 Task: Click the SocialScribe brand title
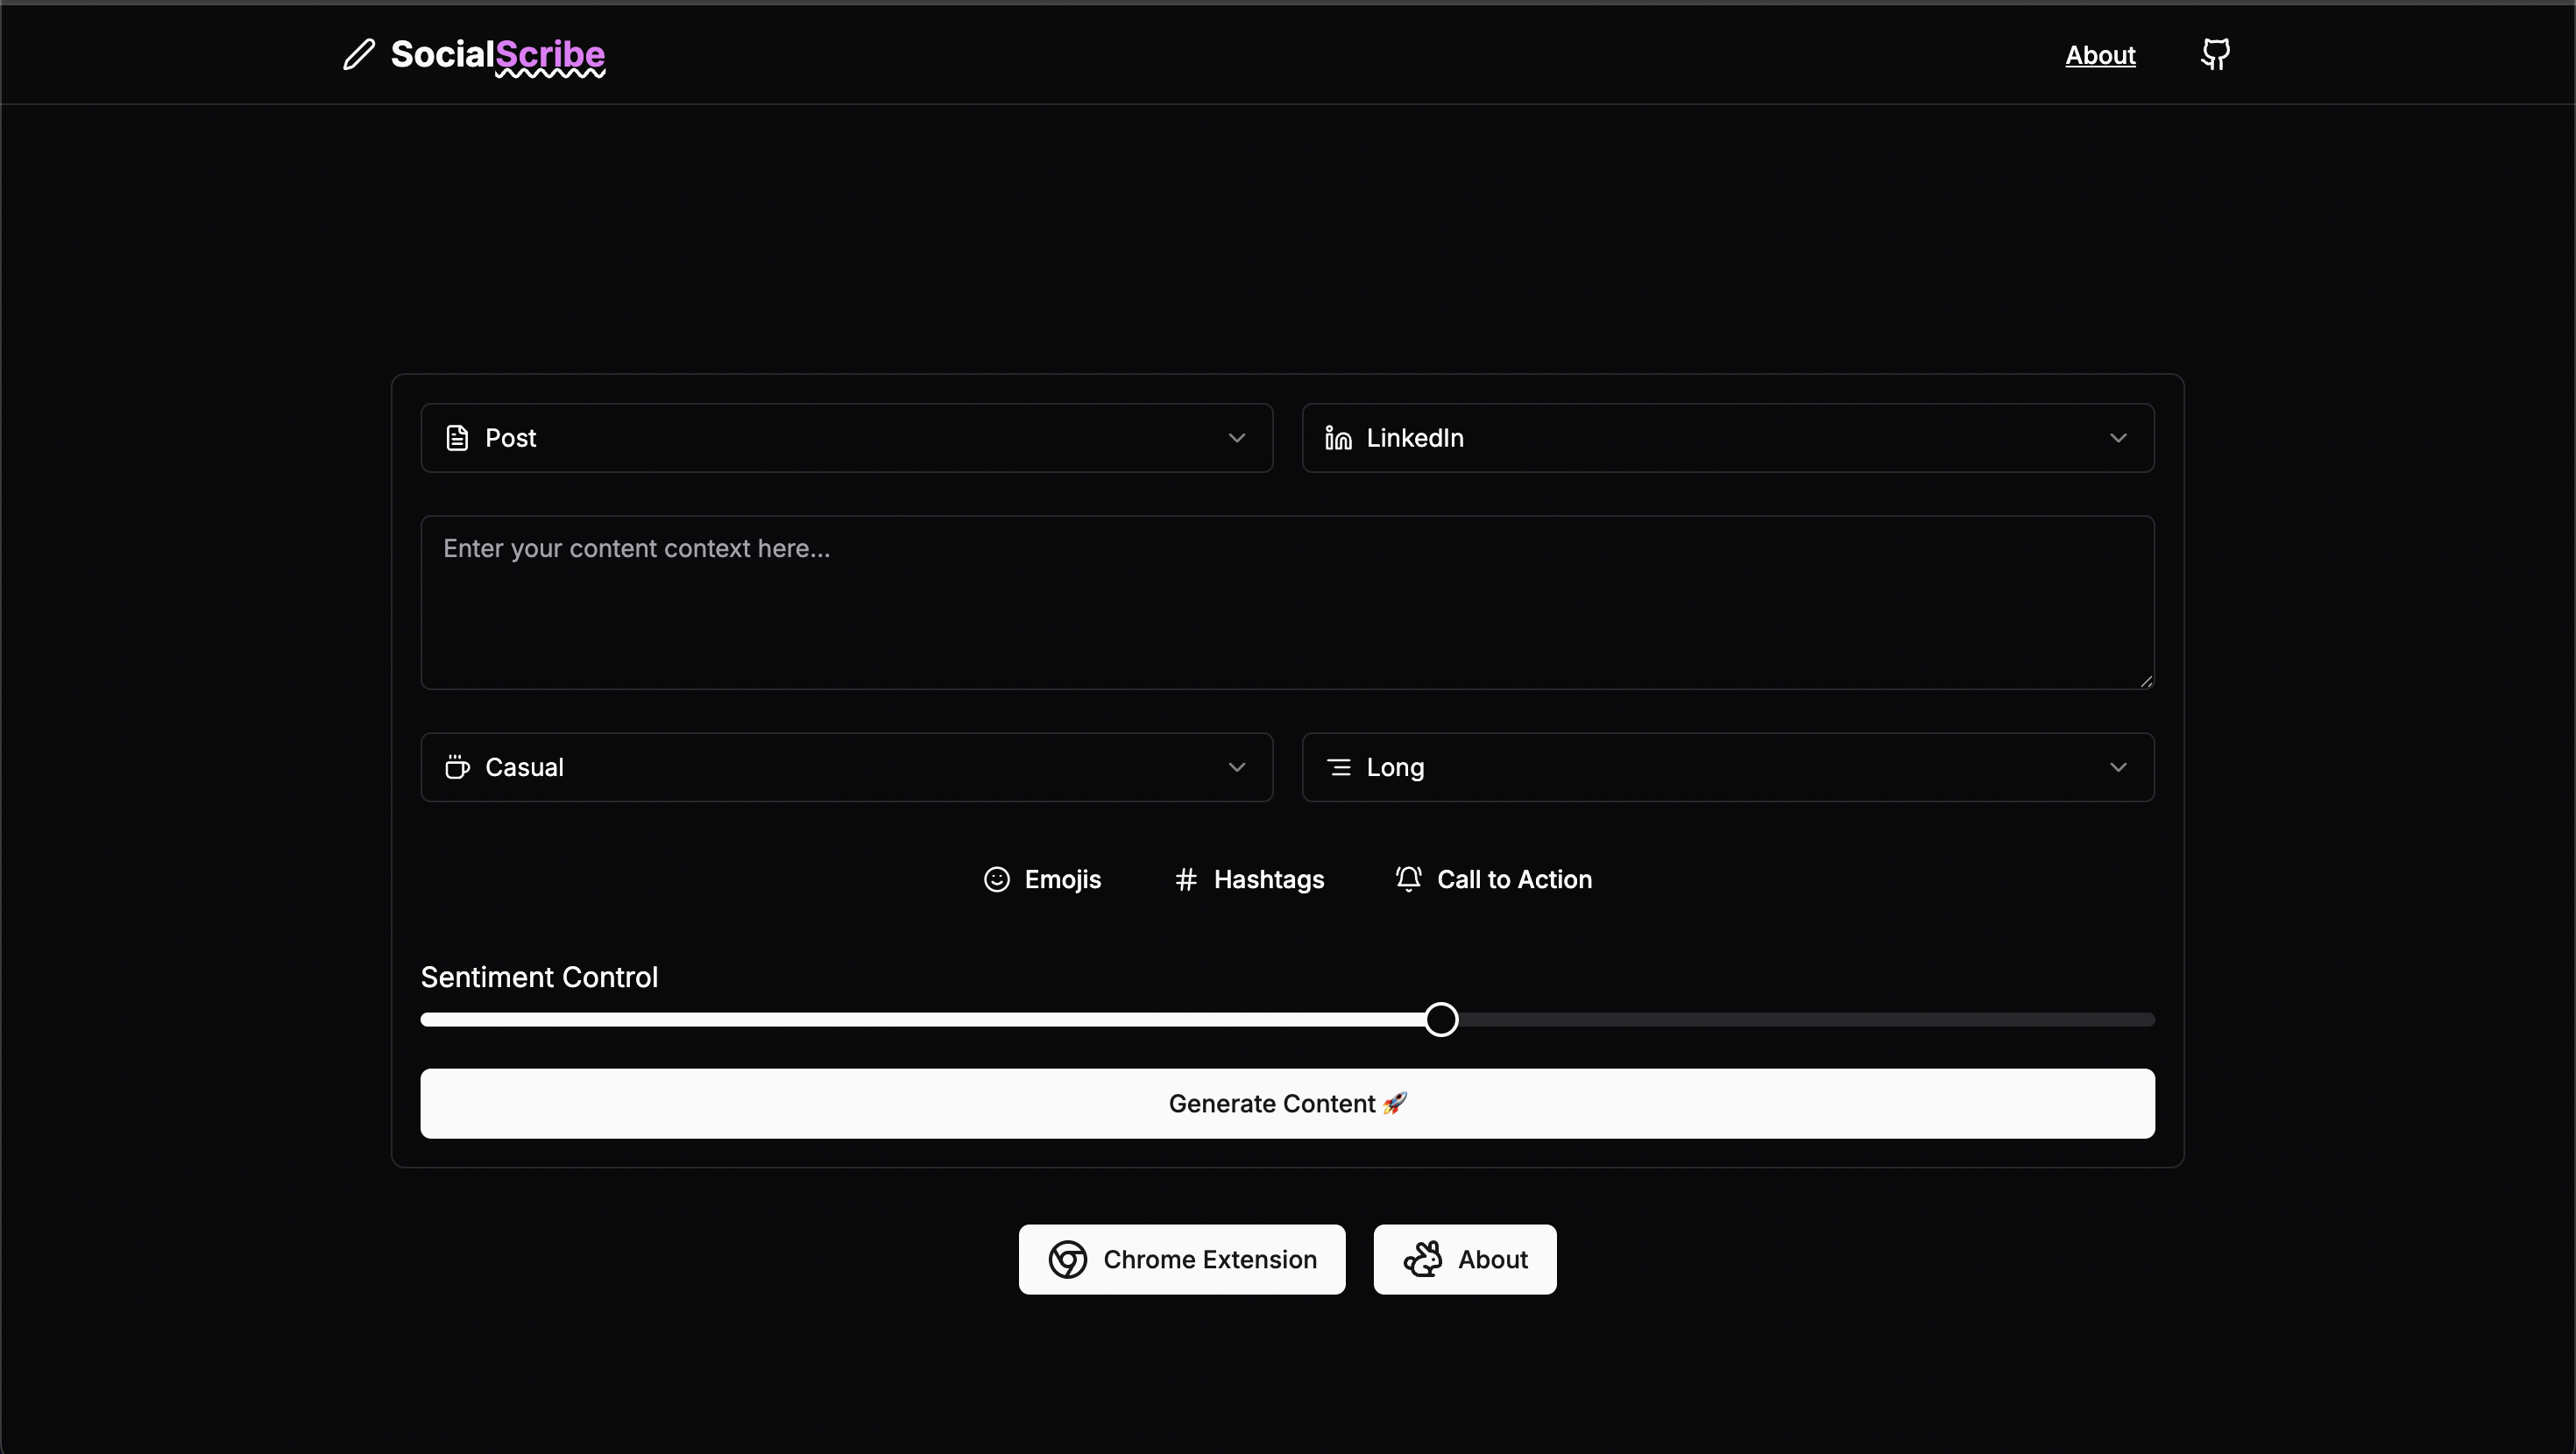(x=497, y=54)
